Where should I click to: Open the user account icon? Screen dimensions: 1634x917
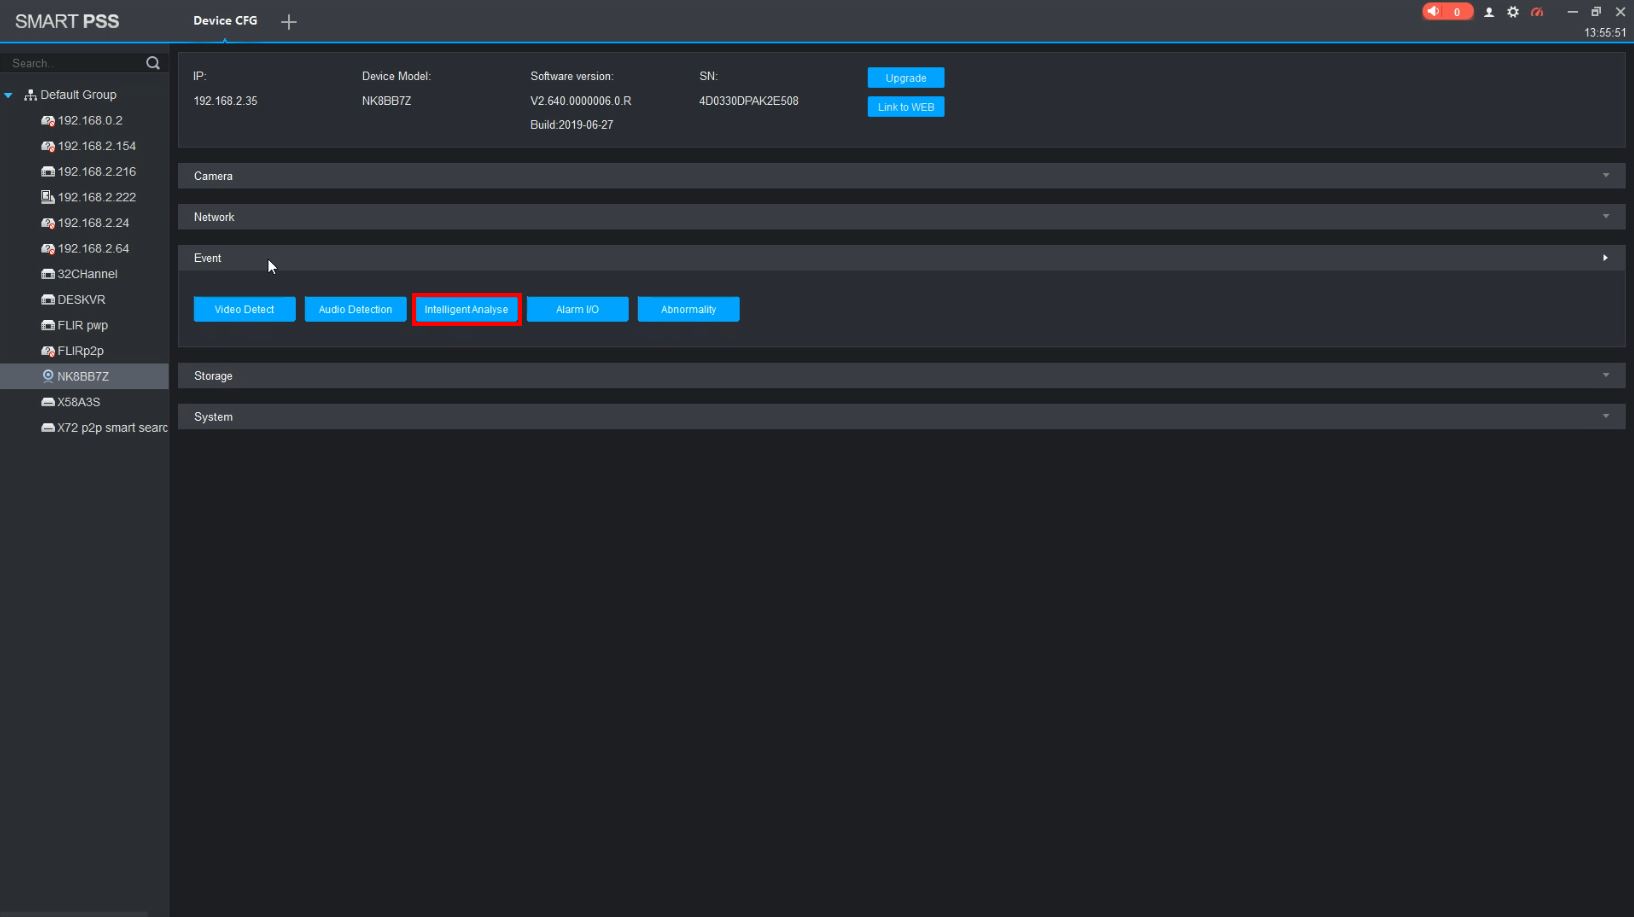[x=1489, y=12]
